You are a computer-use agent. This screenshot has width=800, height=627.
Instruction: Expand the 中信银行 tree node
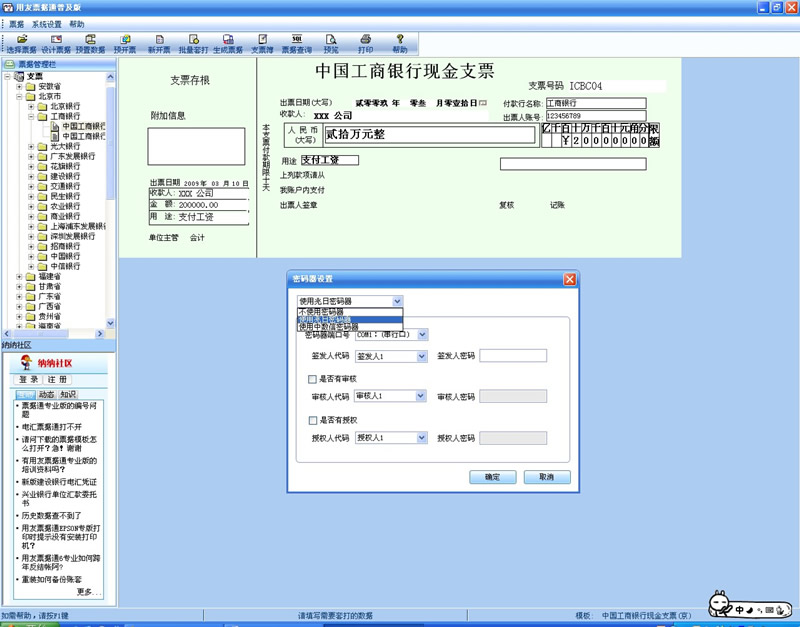pos(31,266)
